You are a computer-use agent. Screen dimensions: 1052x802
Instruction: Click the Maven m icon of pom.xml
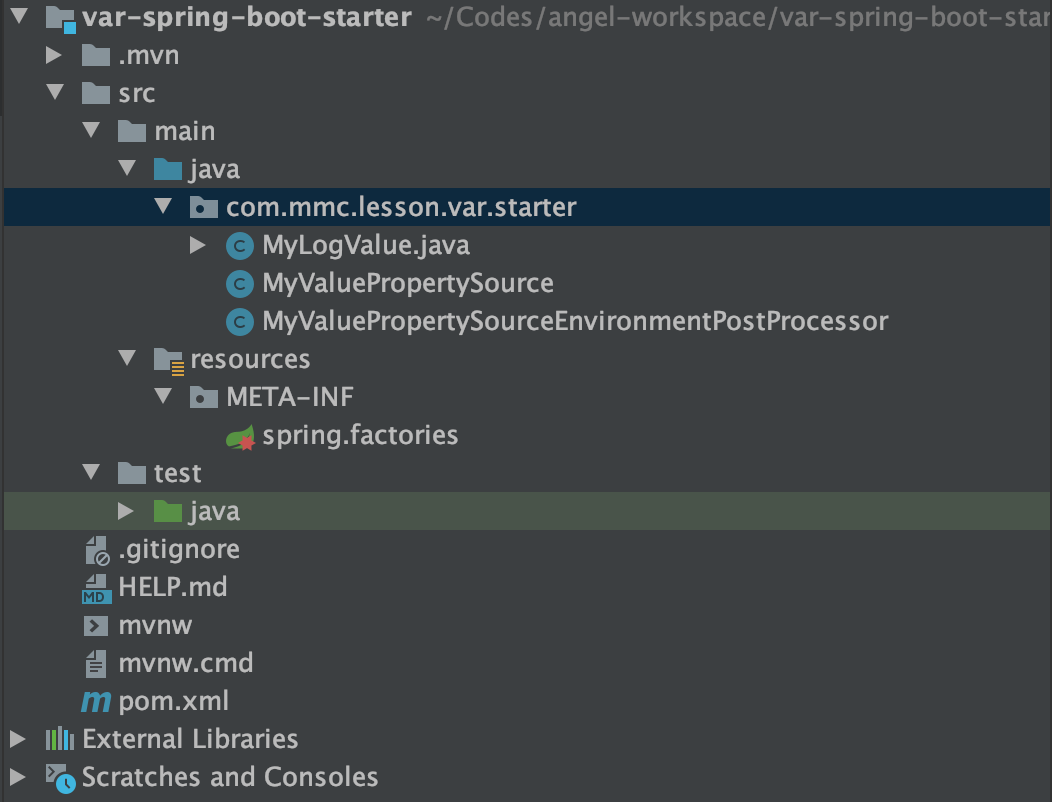[96, 702]
